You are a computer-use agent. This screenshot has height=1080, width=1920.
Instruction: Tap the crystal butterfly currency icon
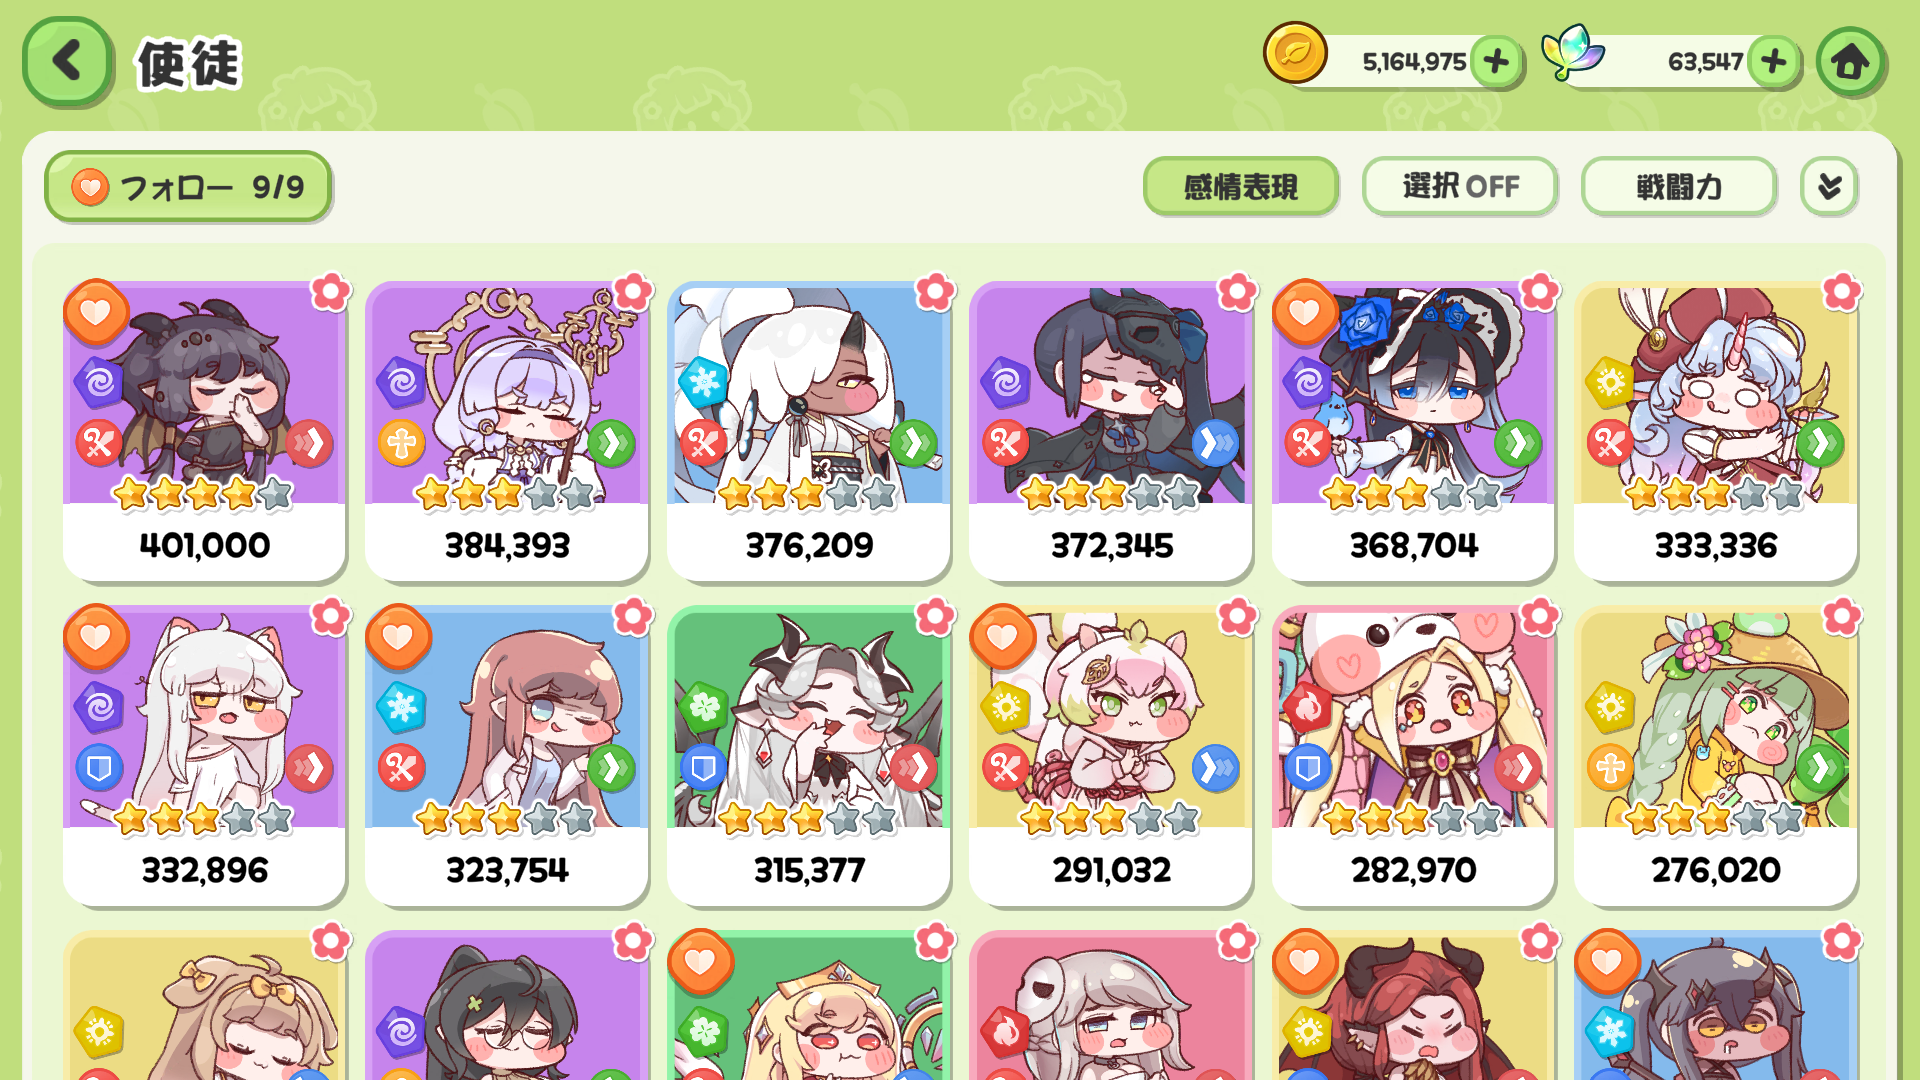tap(1572, 52)
